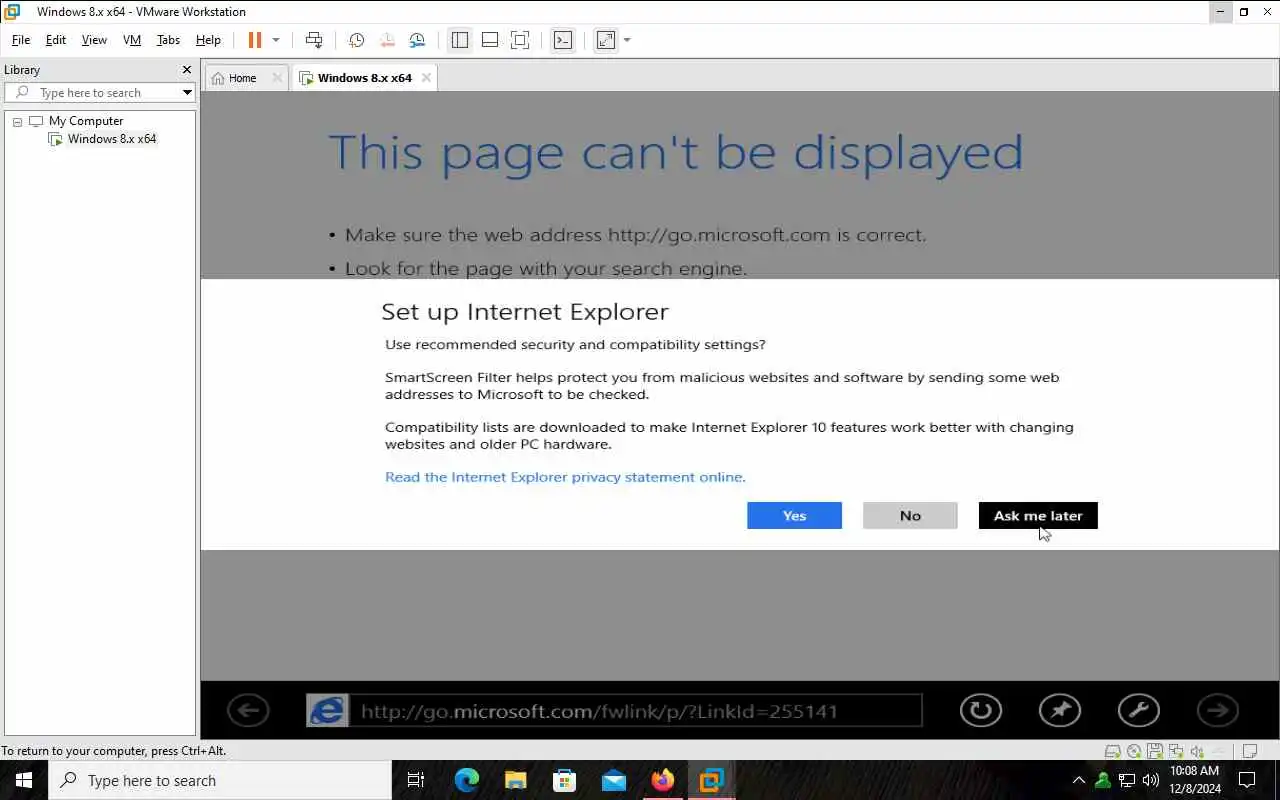Image resolution: width=1280 pixels, height=800 pixels.
Task: Toggle the library sidebar view icon
Action: 460,40
